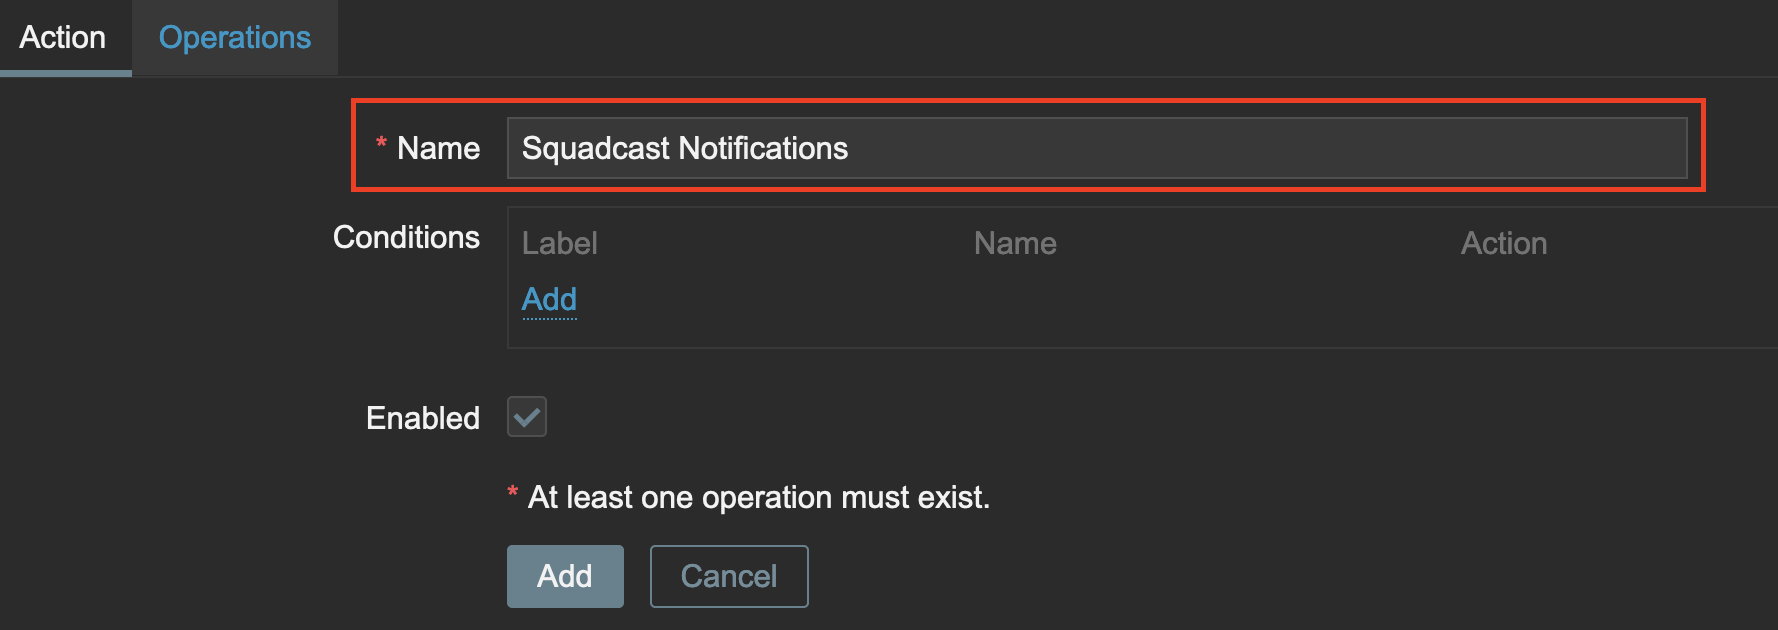Toggle the Enabled checkbox
This screenshot has height=630, width=1778.
[x=527, y=417]
